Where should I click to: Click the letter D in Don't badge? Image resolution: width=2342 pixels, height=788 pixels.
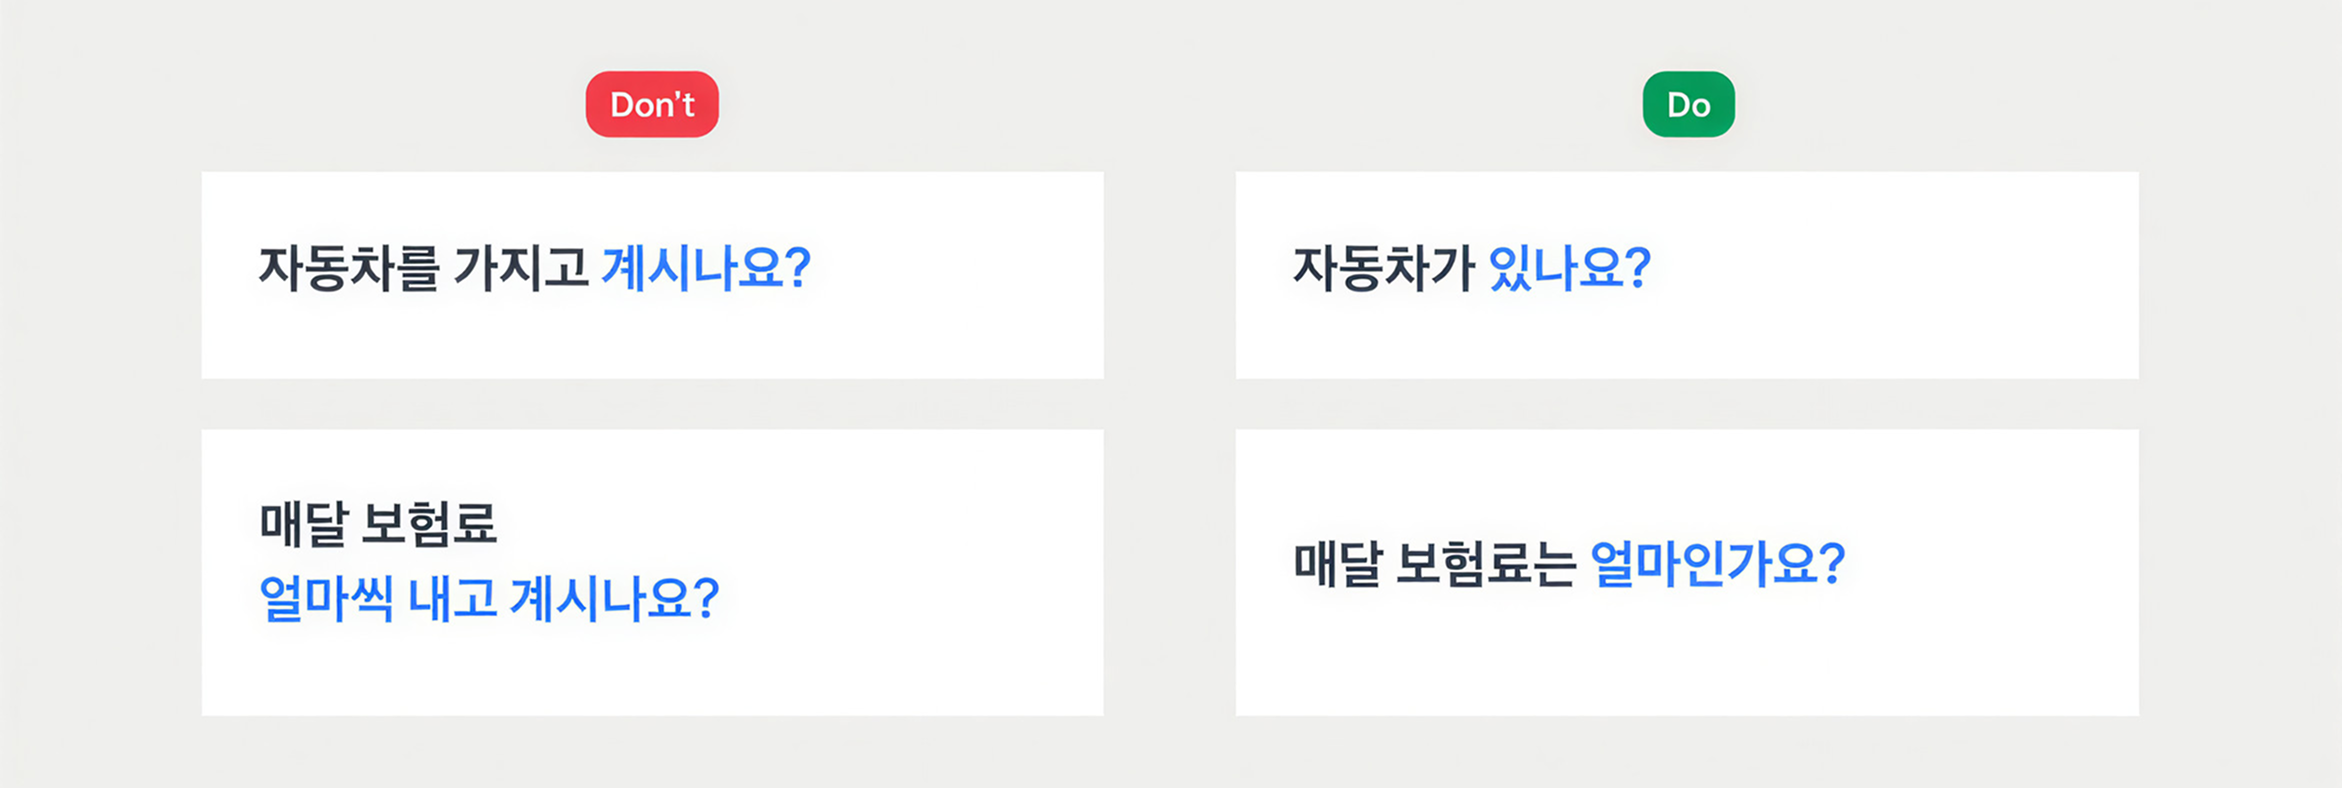click(621, 104)
